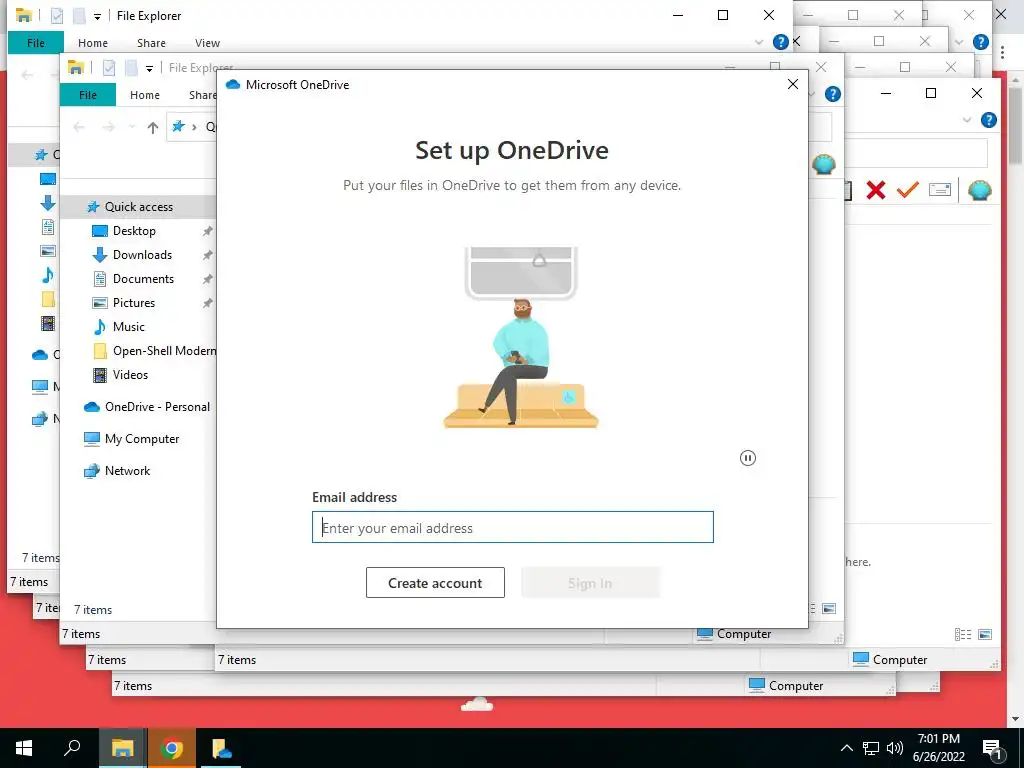This screenshot has height=768, width=1024.
Task: Click pin icon next to Downloads
Action: click(x=208, y=255)
